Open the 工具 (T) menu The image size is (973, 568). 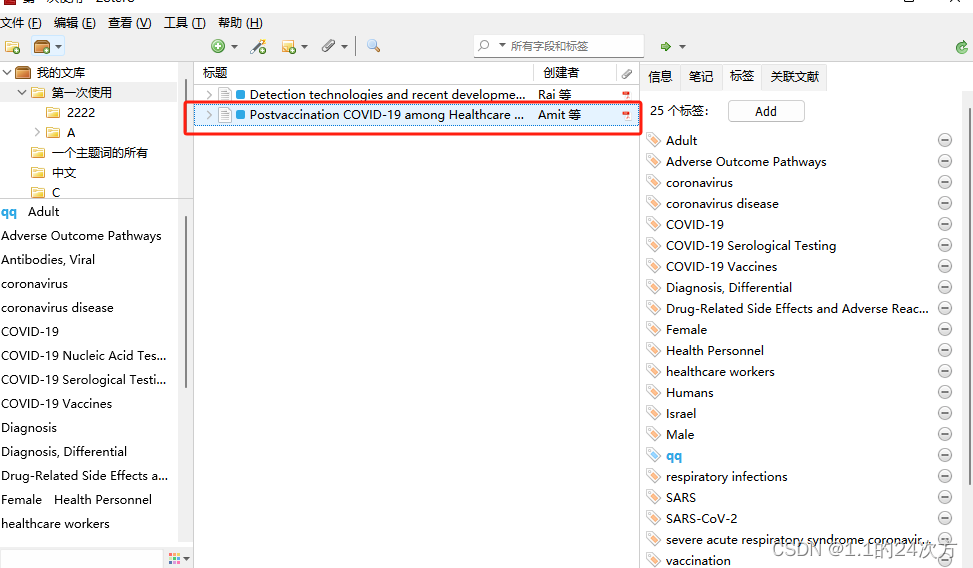click(x=184, y=23)
